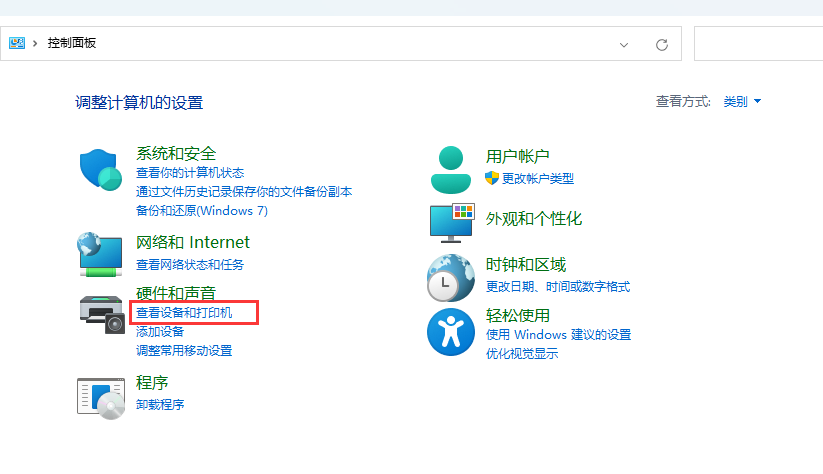Viewport: 823px width, 474px height.
Task: Click 卸载程序 link
Action: (x=160, y=405)
